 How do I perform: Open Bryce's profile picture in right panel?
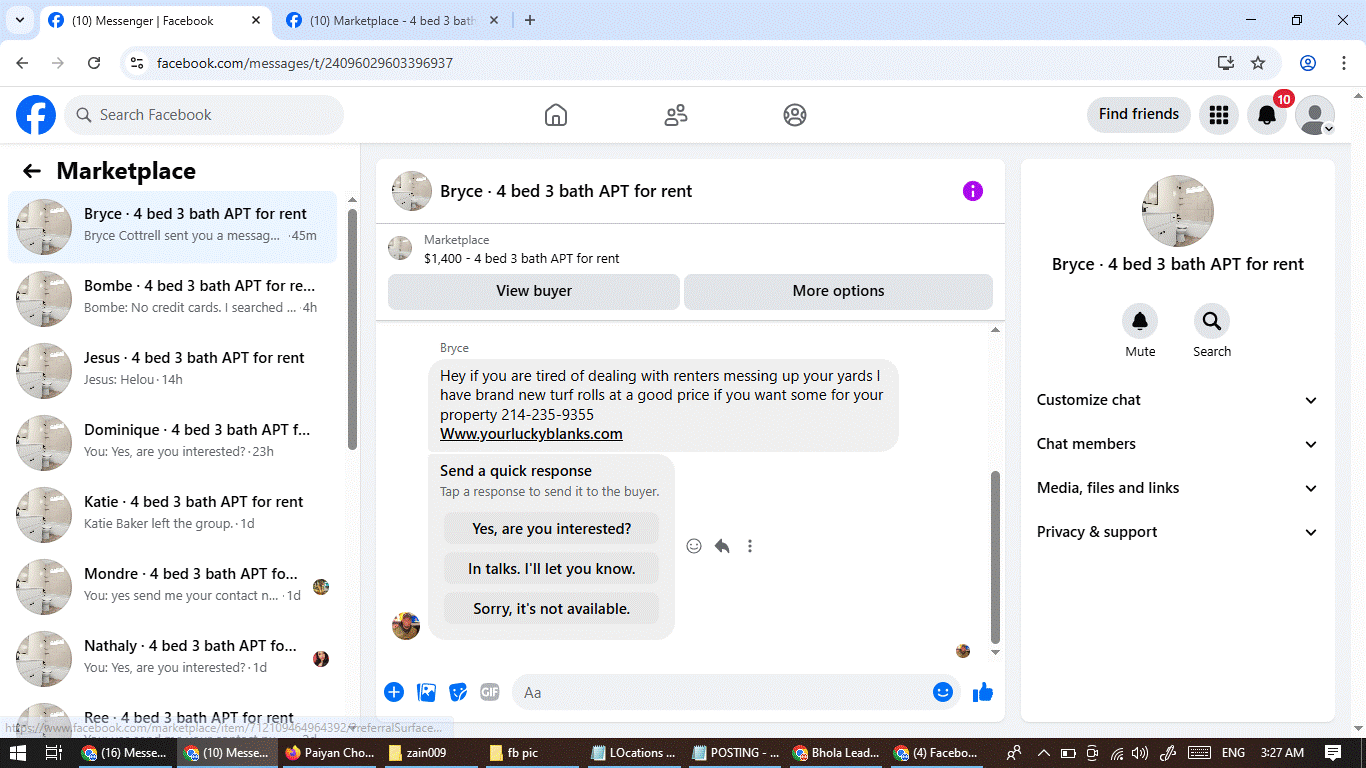click(x=1178, y=211)
